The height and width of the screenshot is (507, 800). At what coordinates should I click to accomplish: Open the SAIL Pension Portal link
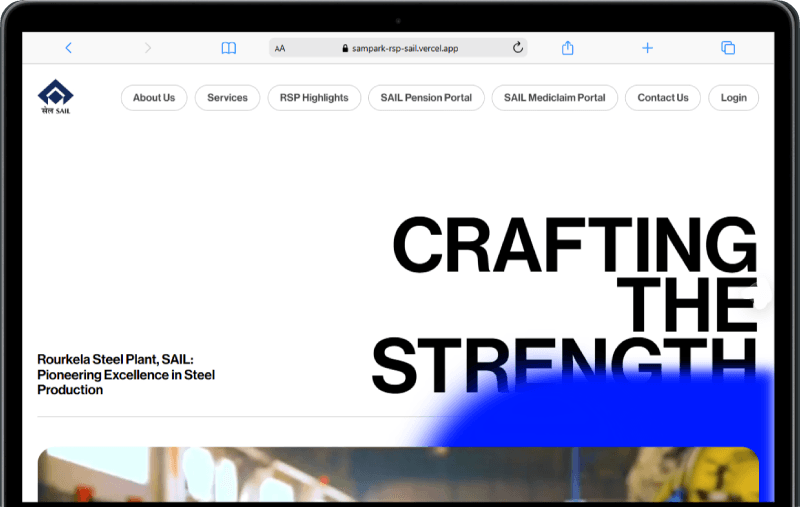pos(426,98)
